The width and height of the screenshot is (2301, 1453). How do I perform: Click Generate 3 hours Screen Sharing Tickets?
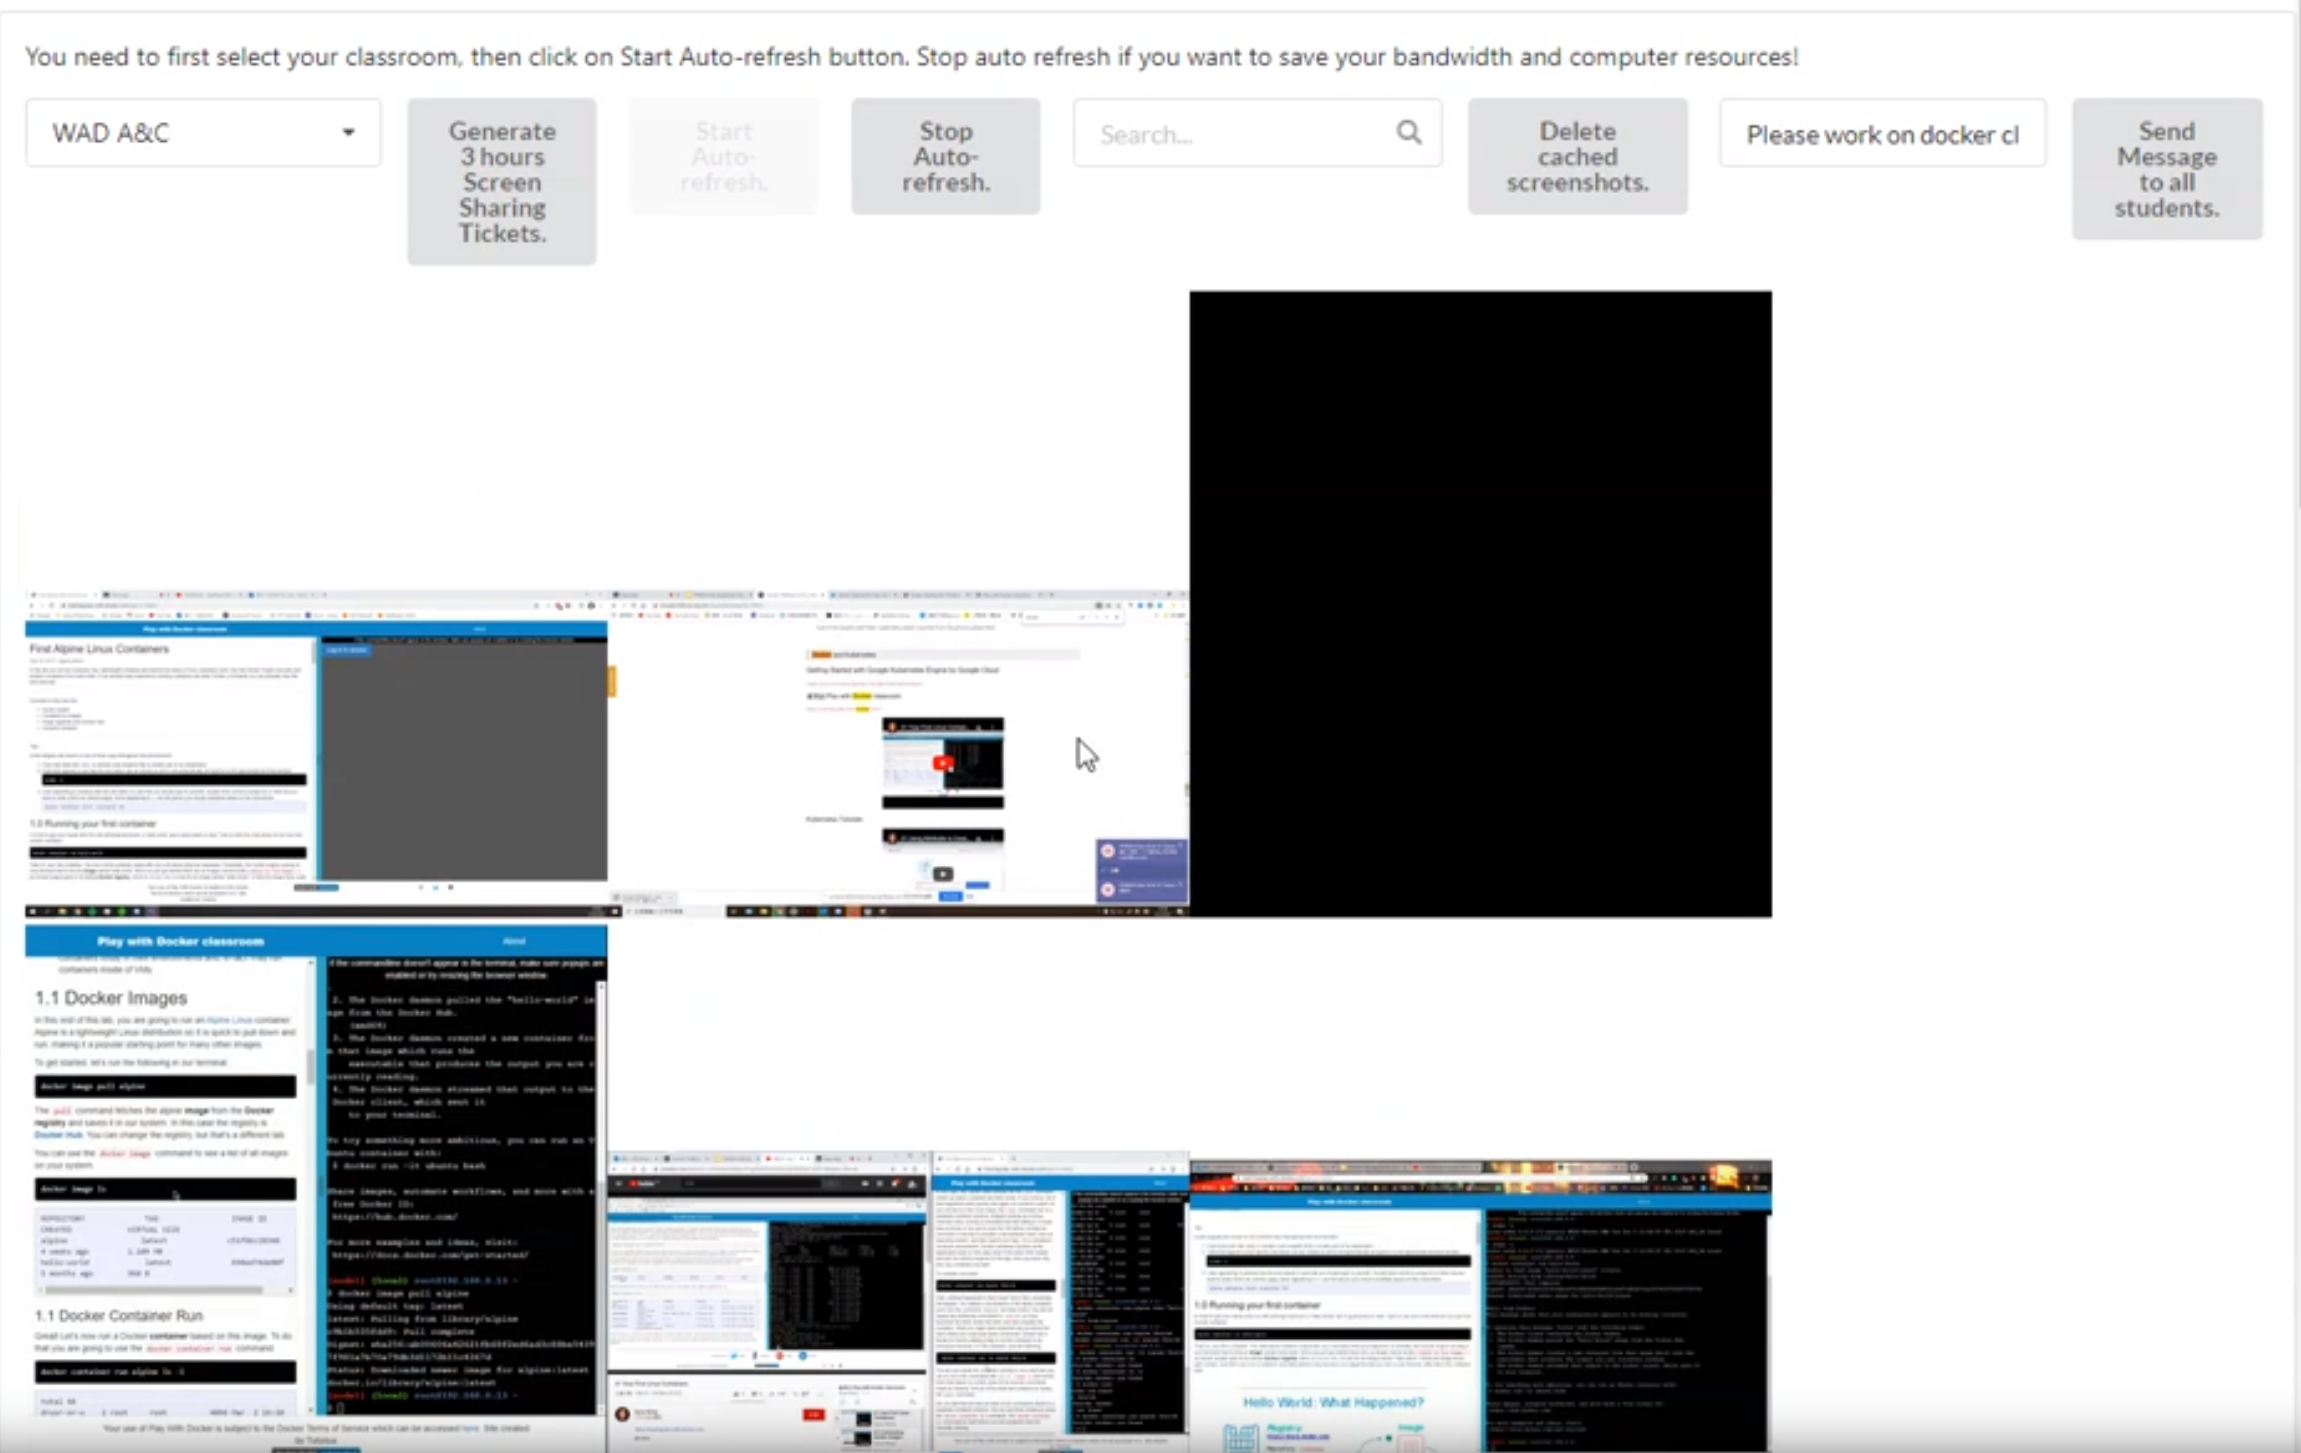[x=502, y=182]
